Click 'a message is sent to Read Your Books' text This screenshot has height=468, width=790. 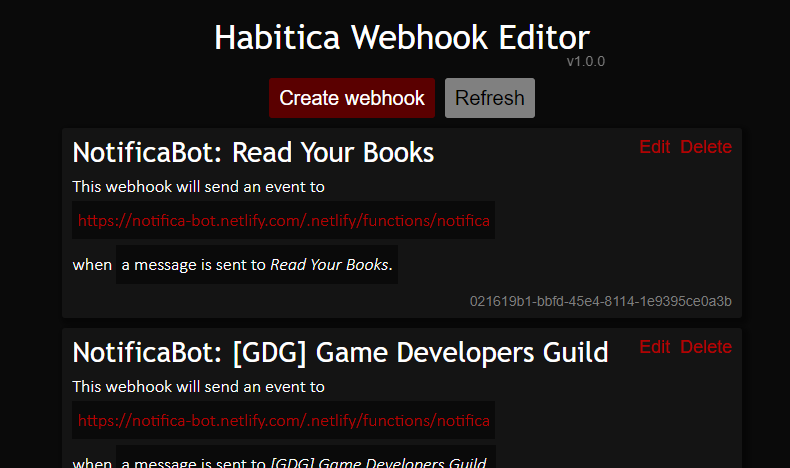(257, 264)
